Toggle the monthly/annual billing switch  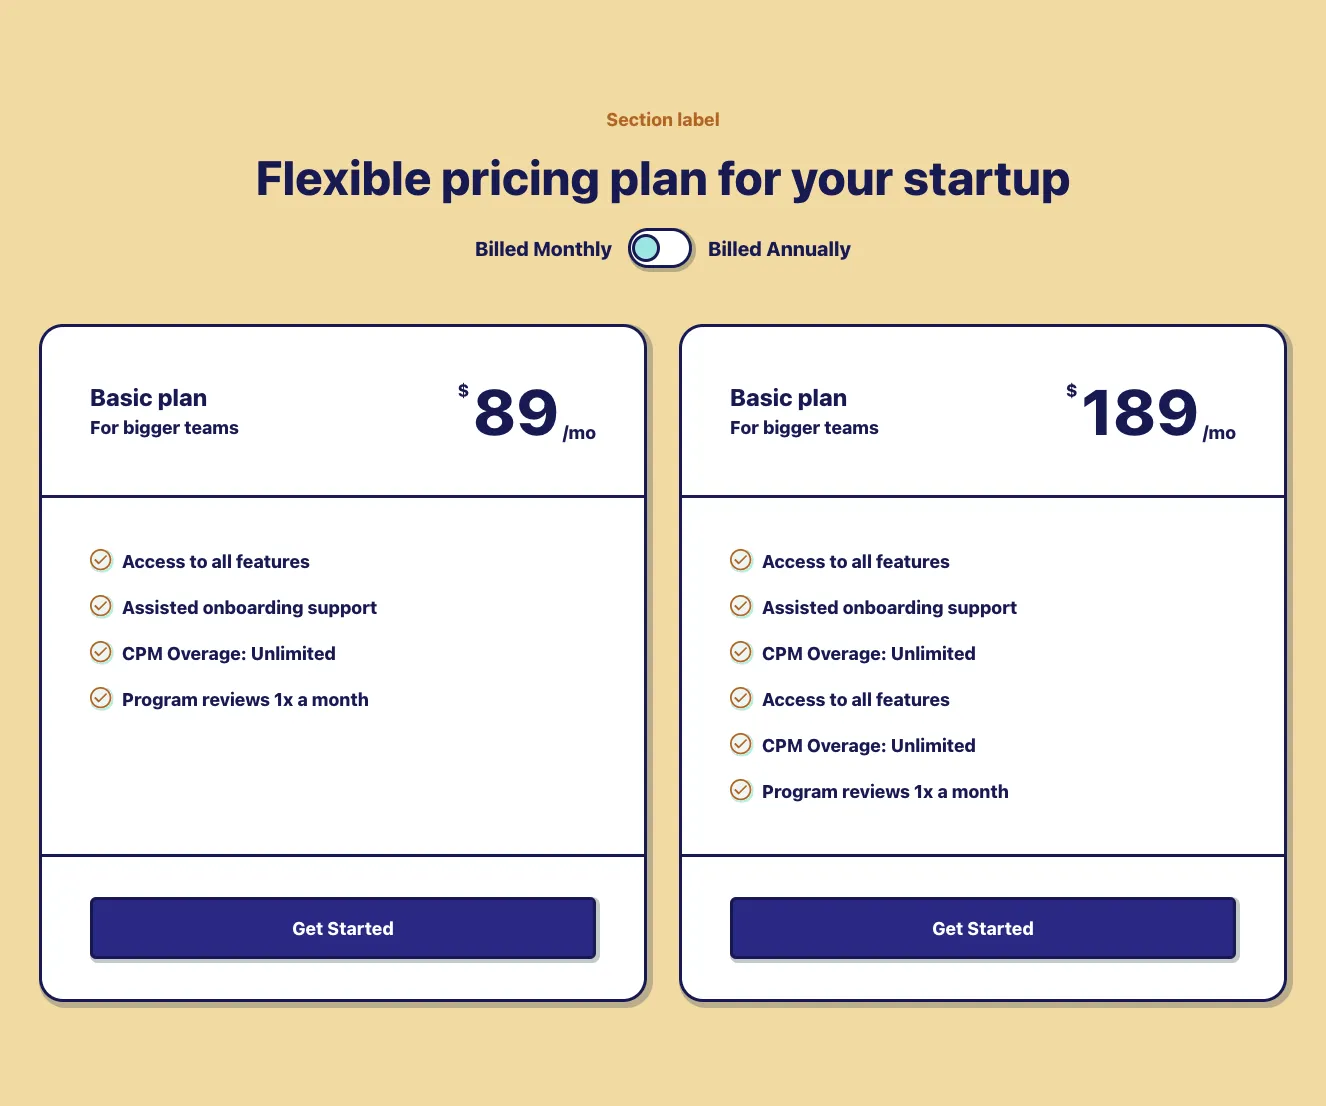pyautogui.click(x=660, y=249)
